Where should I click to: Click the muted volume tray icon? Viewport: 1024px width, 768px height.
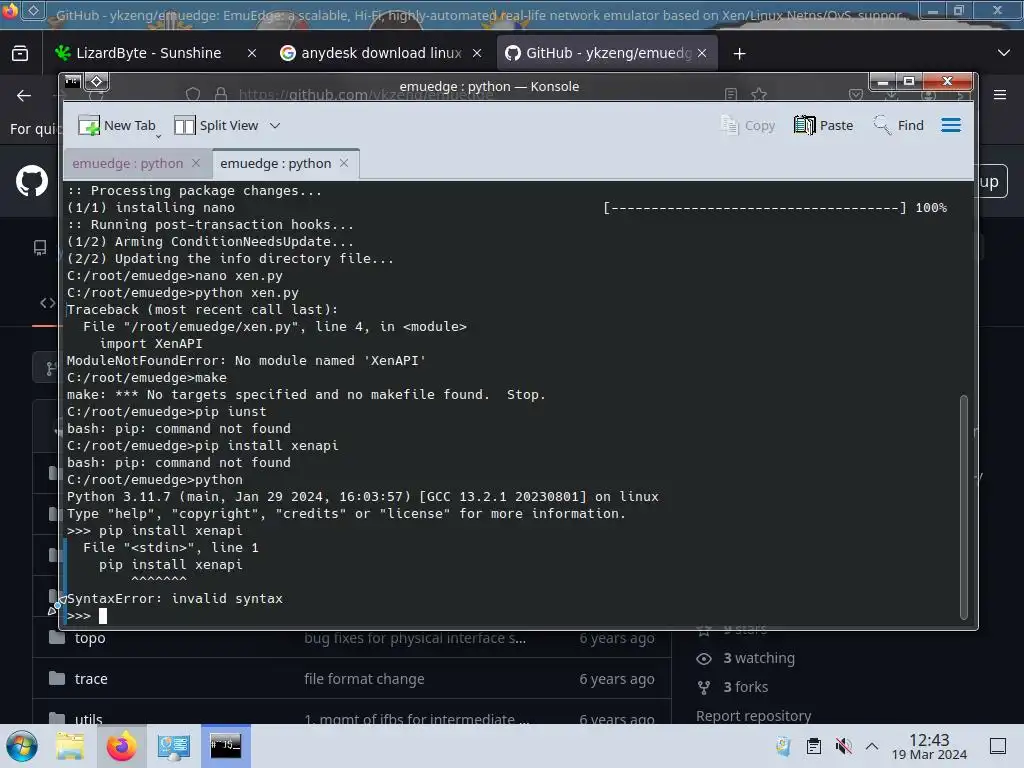tap(843, 746)
